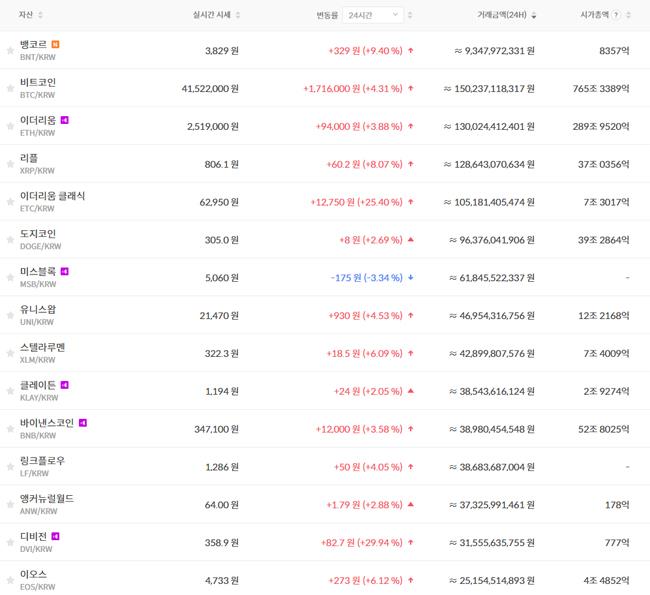Open the 이더리움 클래식 ETC/KRW market
Screen dimensions: 650x595
[x=52, y=202]
